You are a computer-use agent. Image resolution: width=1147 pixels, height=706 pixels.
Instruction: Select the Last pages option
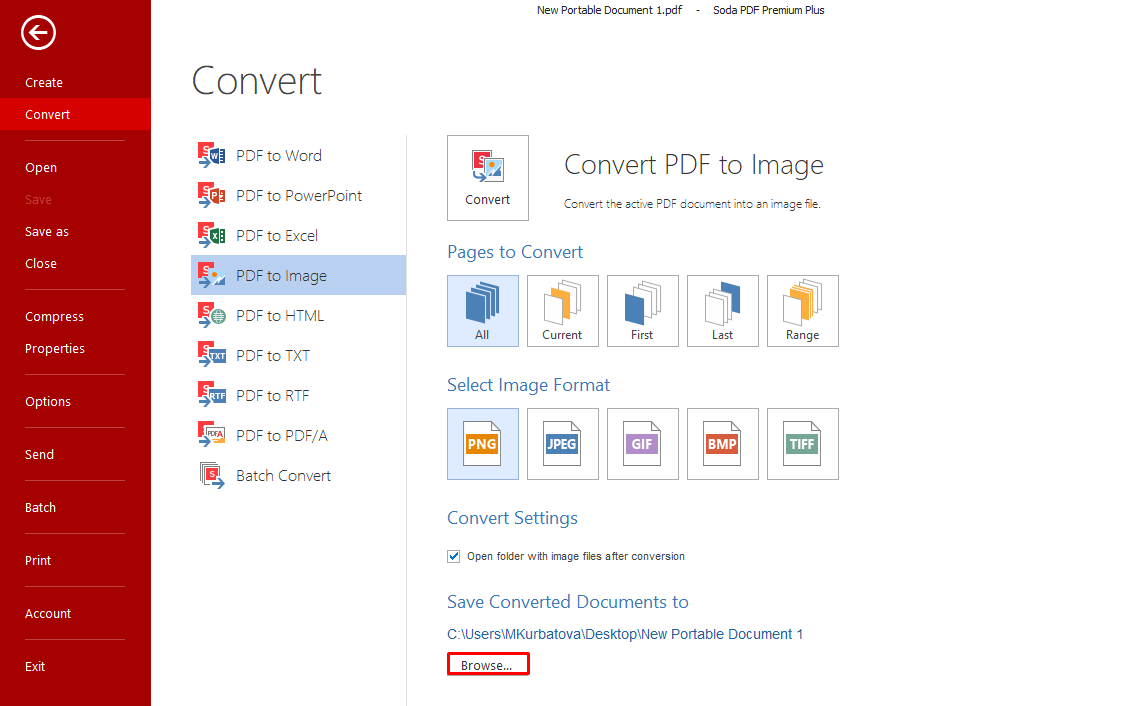(723, 311)
